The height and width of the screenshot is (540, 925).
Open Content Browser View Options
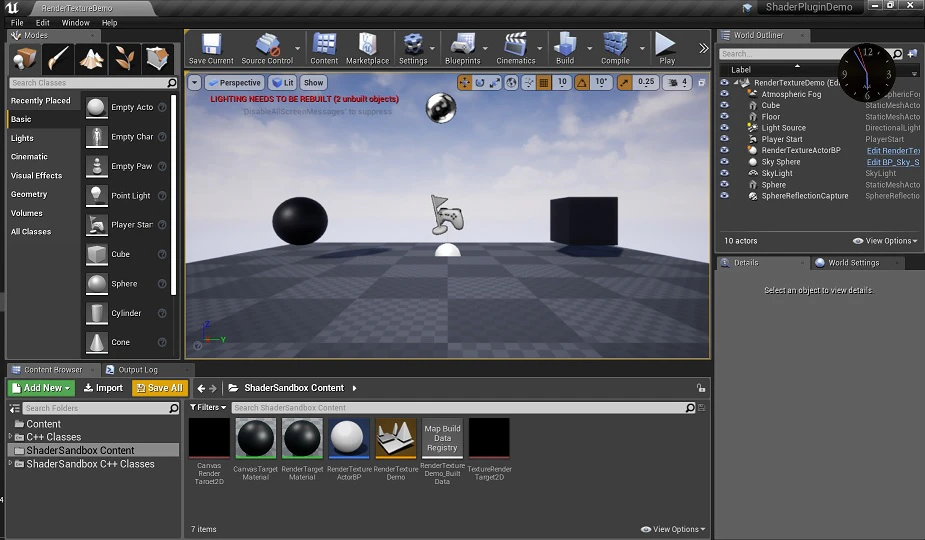(x=673, y=529)
